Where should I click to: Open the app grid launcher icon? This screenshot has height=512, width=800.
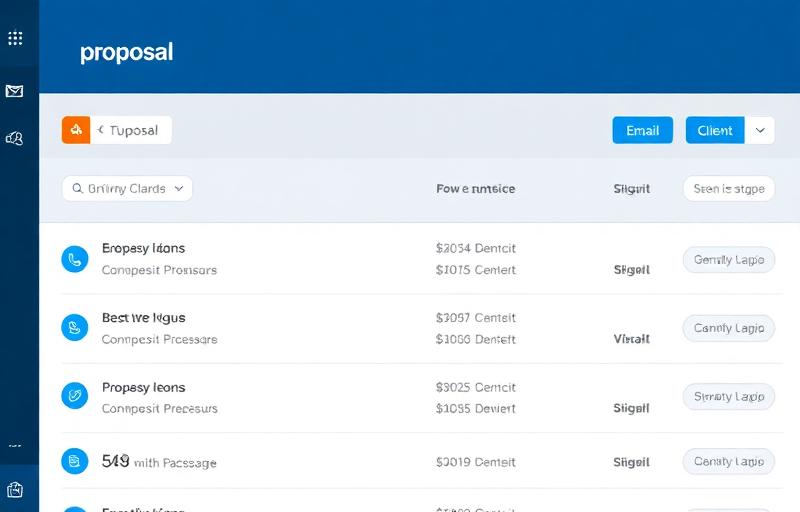click(15, 39)
